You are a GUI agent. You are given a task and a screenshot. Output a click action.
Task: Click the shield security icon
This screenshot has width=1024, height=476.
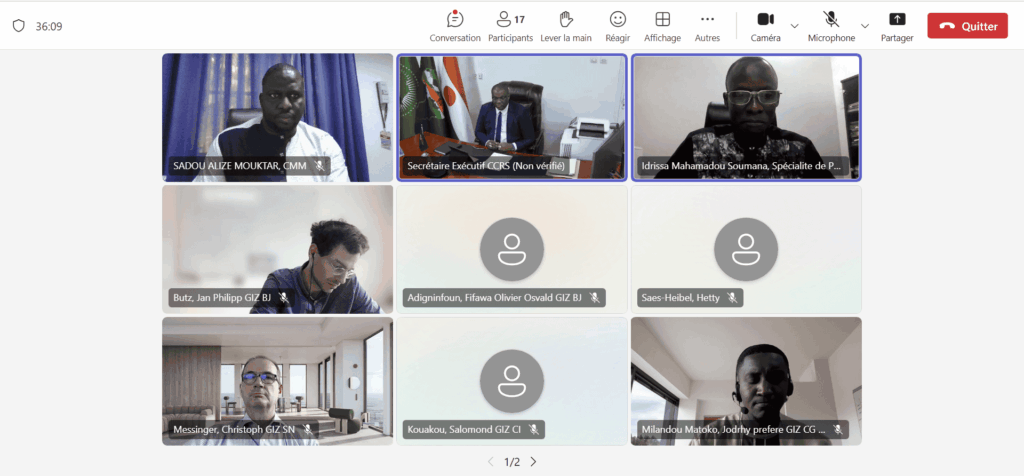coord(18,26)
